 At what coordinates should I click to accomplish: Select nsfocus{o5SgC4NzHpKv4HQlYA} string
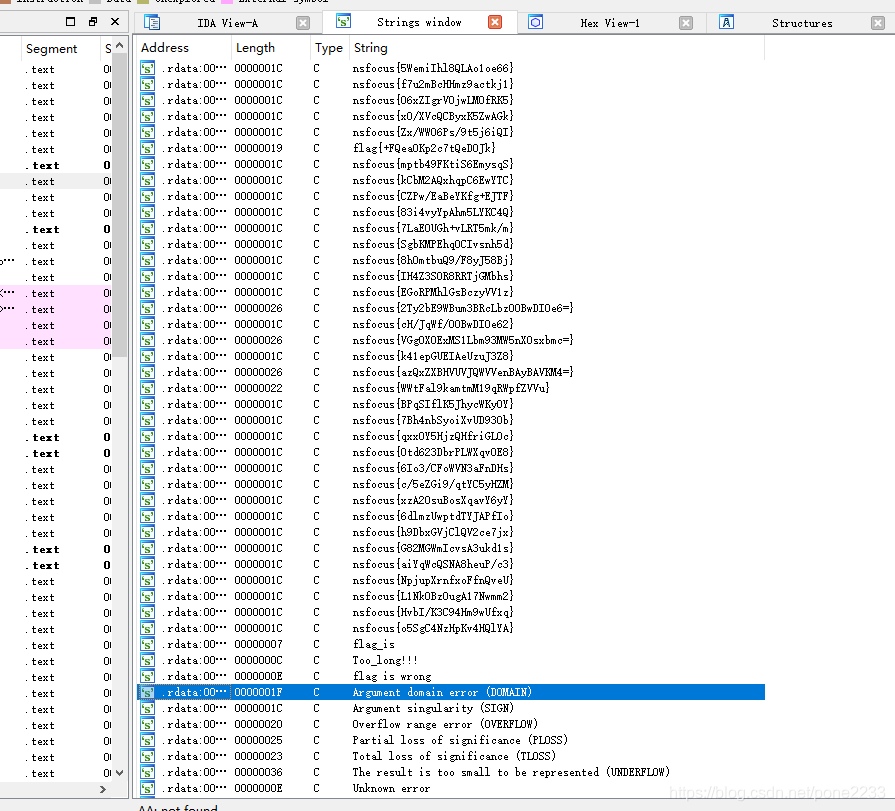pos(433,628)
